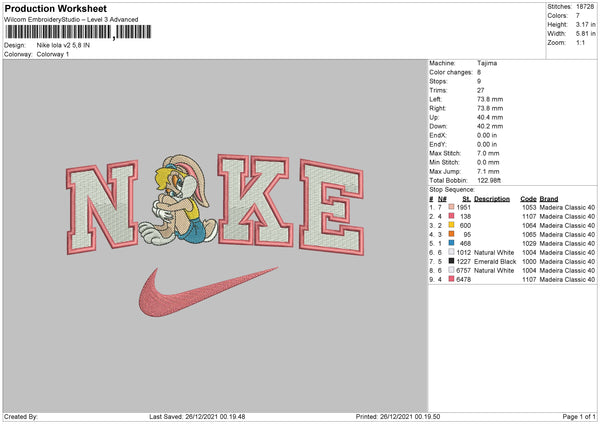Click the 'Page 1 of 1' footer text
Screen dimensions: 600x424
(579, 416)
